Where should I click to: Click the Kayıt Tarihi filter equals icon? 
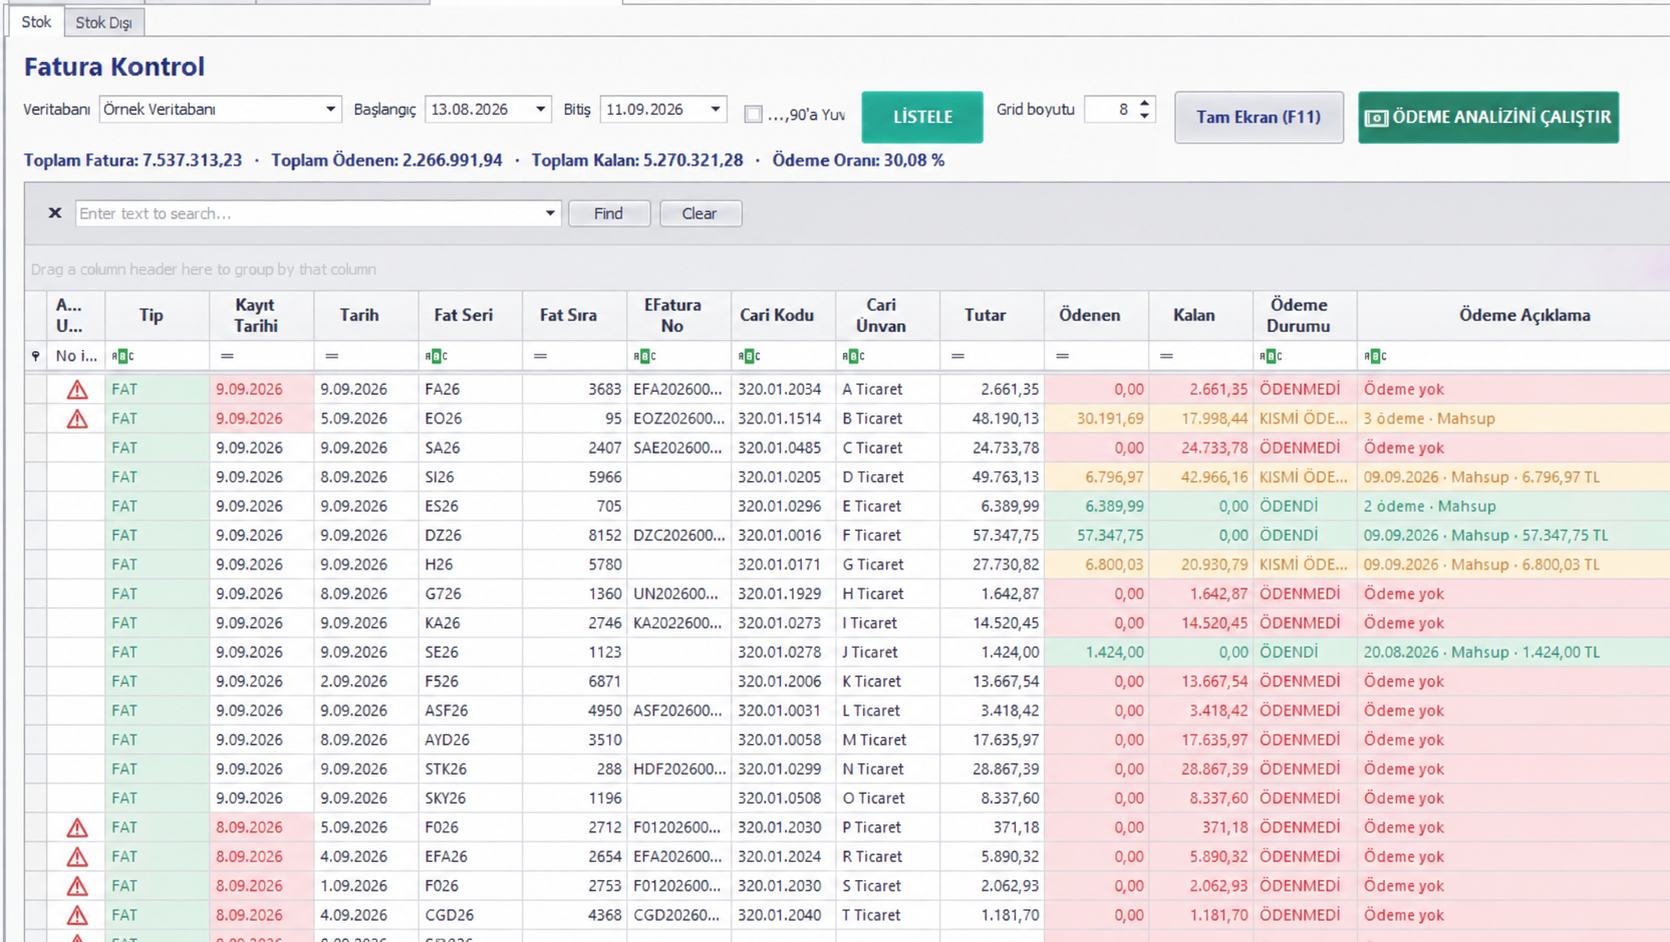tap(227, 356)
